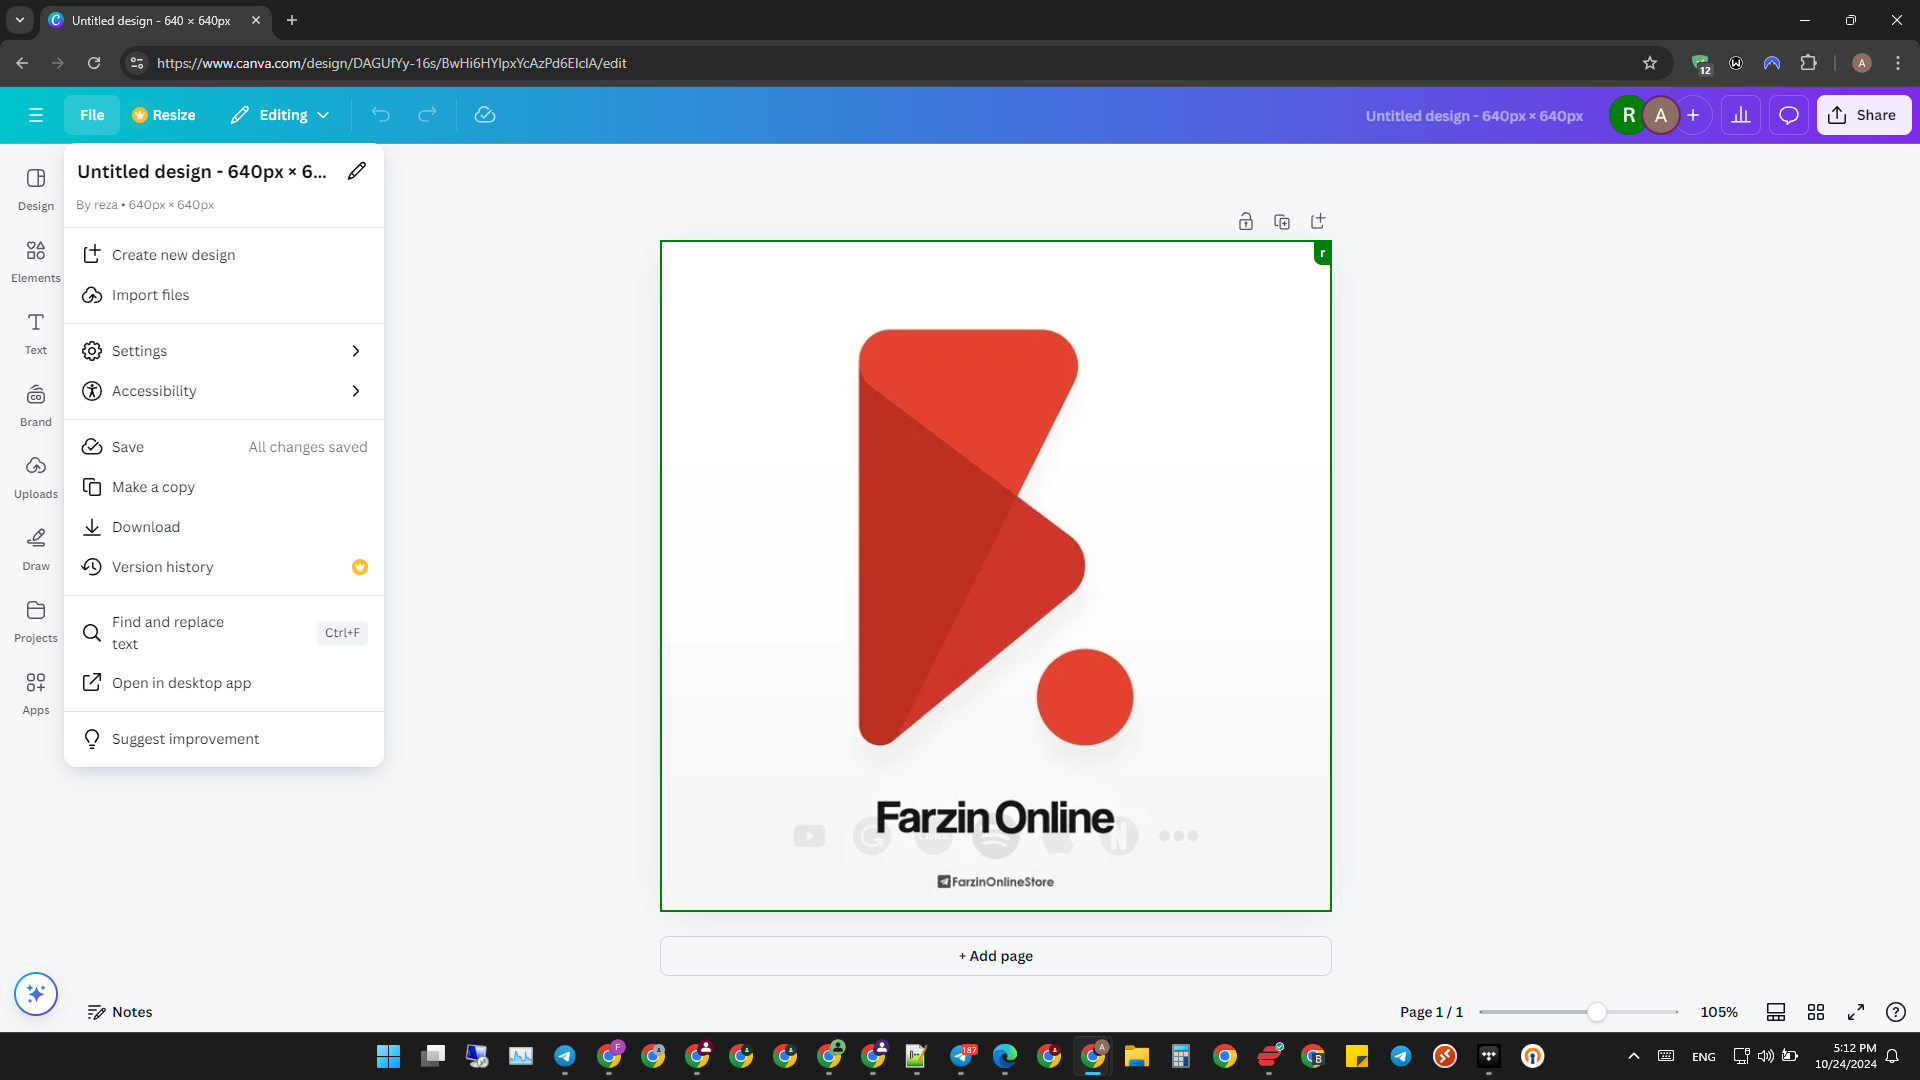This screenshot has height=1080, width=1920.
Task: Choose Open in desktop app
Action: point(224,683)
